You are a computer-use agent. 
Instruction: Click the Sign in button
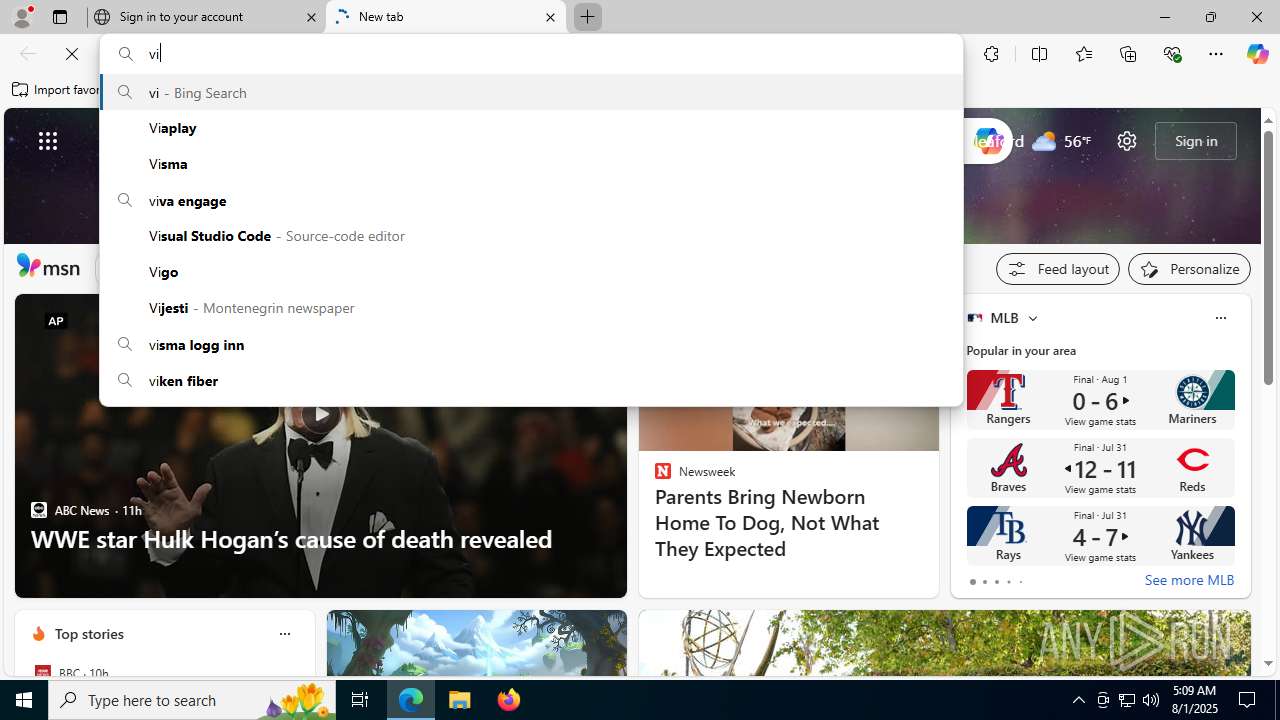pos(1196,141)
